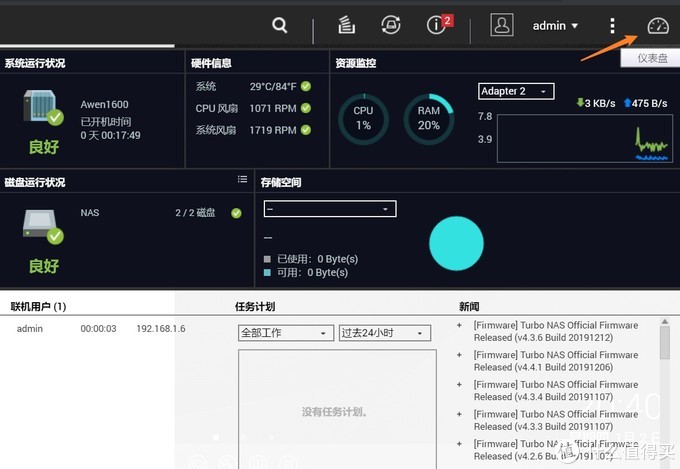Click the 29°C/84°F temperature value

(x=273, y=86)
